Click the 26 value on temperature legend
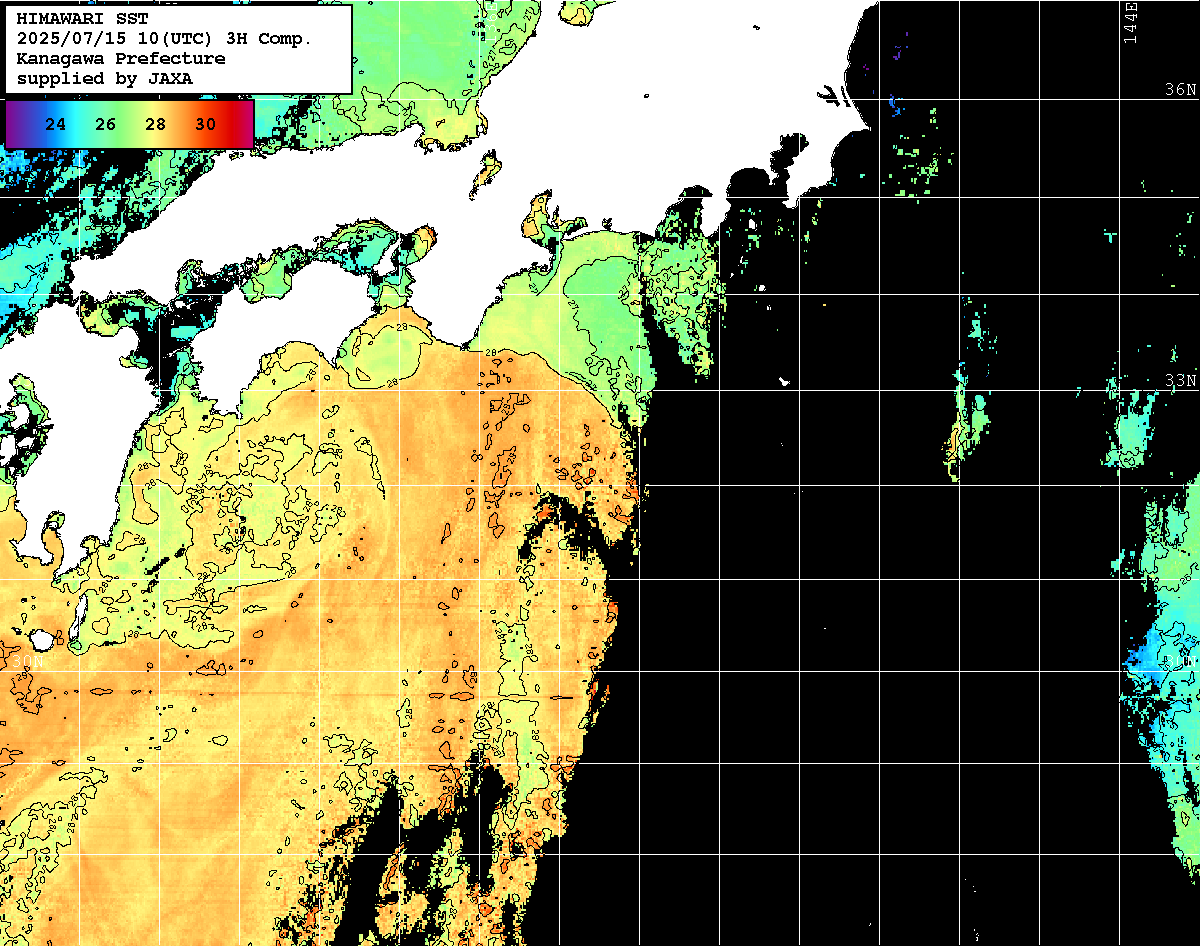 pos(106,124)
